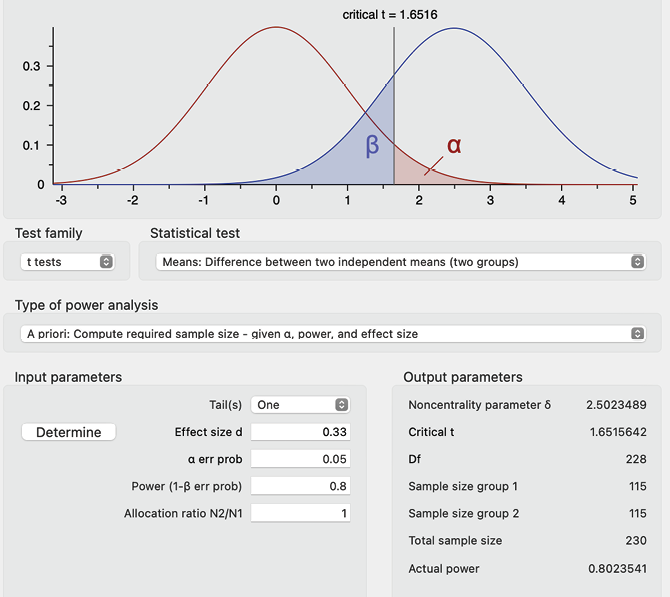Click the Actual power output value
The image size is (670, 597).
[616, 569]
